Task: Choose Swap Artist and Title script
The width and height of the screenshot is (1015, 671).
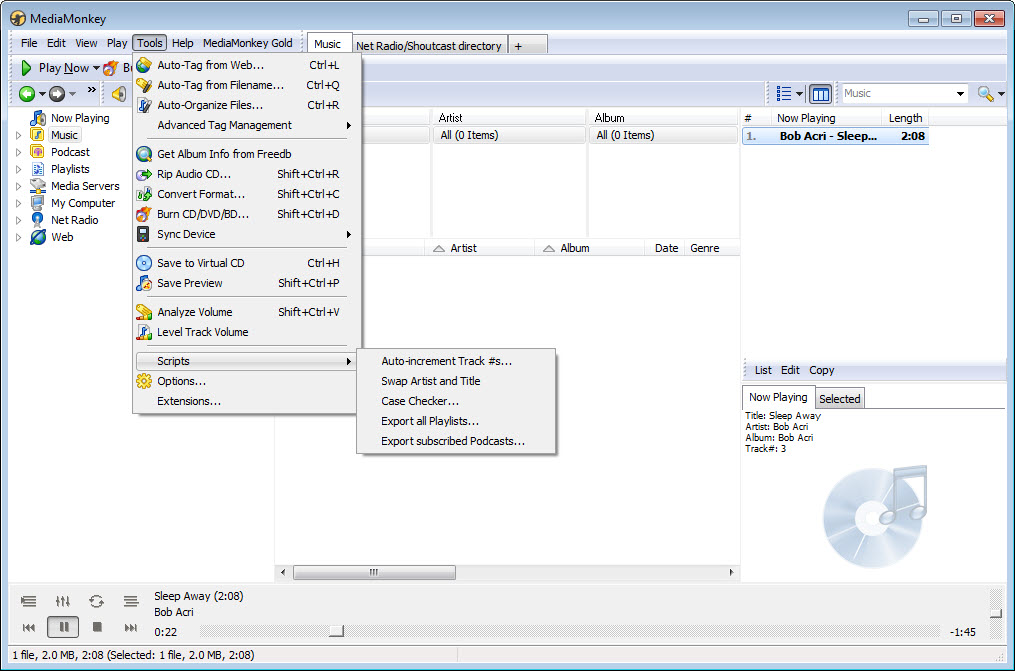Action: point(456,381)
